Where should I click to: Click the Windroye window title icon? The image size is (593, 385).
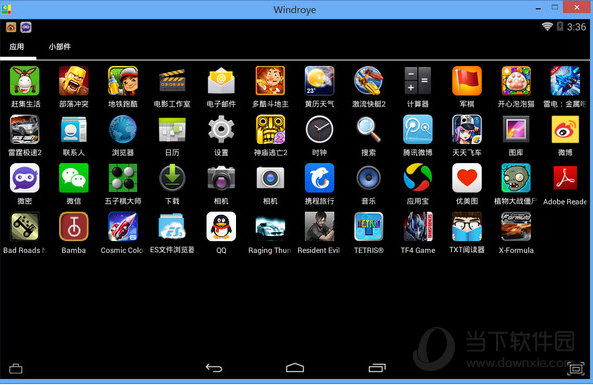(6, 9)
